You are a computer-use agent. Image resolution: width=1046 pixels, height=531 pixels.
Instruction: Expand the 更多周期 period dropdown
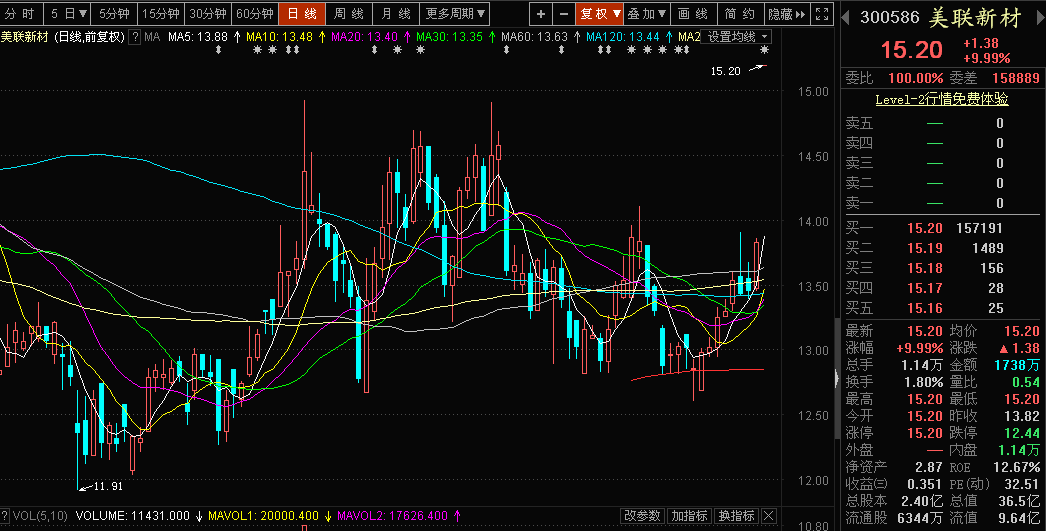[455, 14]
